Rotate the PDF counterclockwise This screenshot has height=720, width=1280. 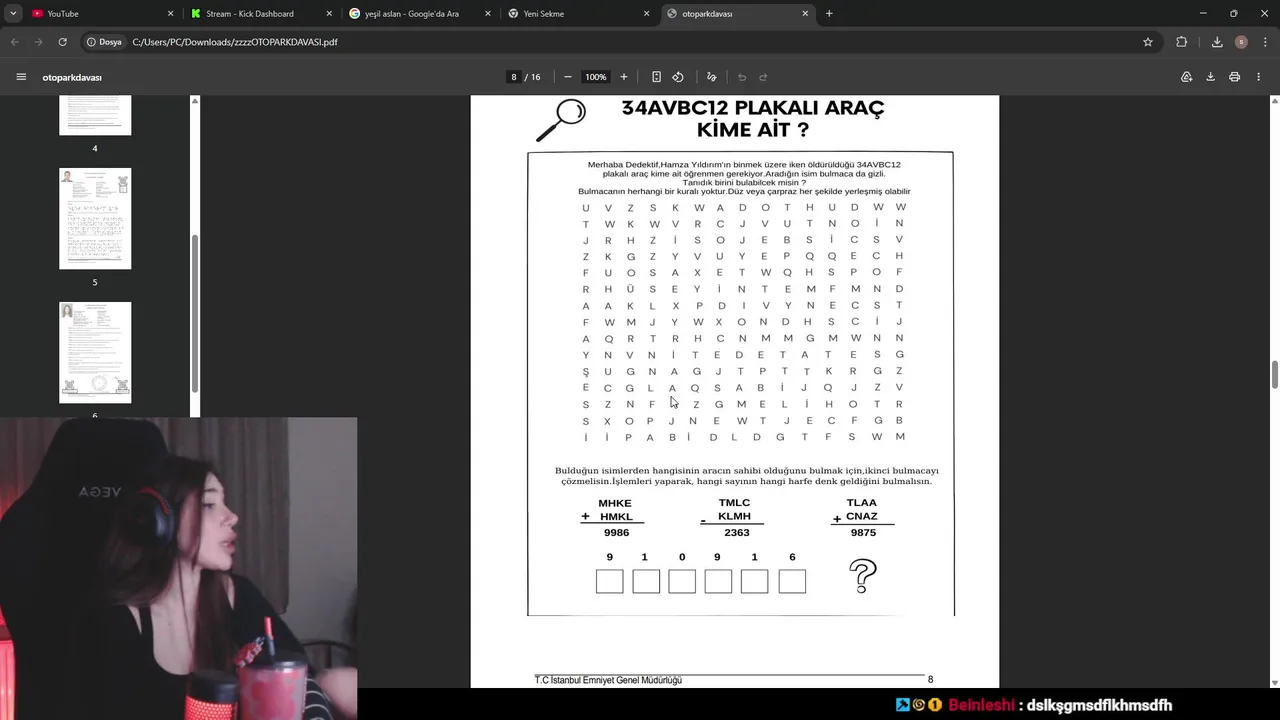pos(678,77)
